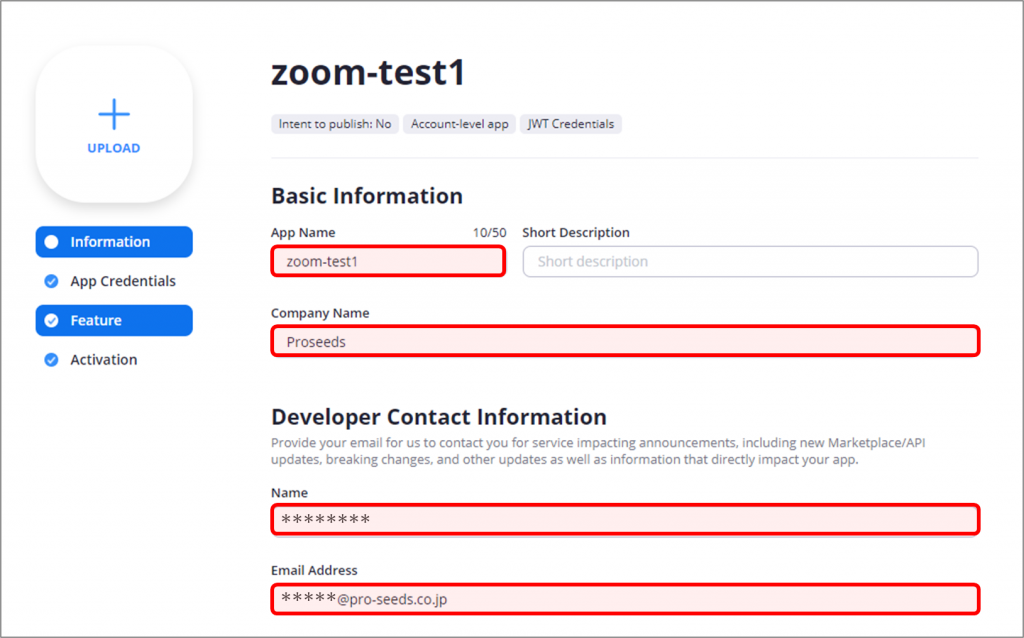The image size is (1024, 638).
Task: Click the 10/50 character counter
Action: pyautogui.click(x=489, y=233)
